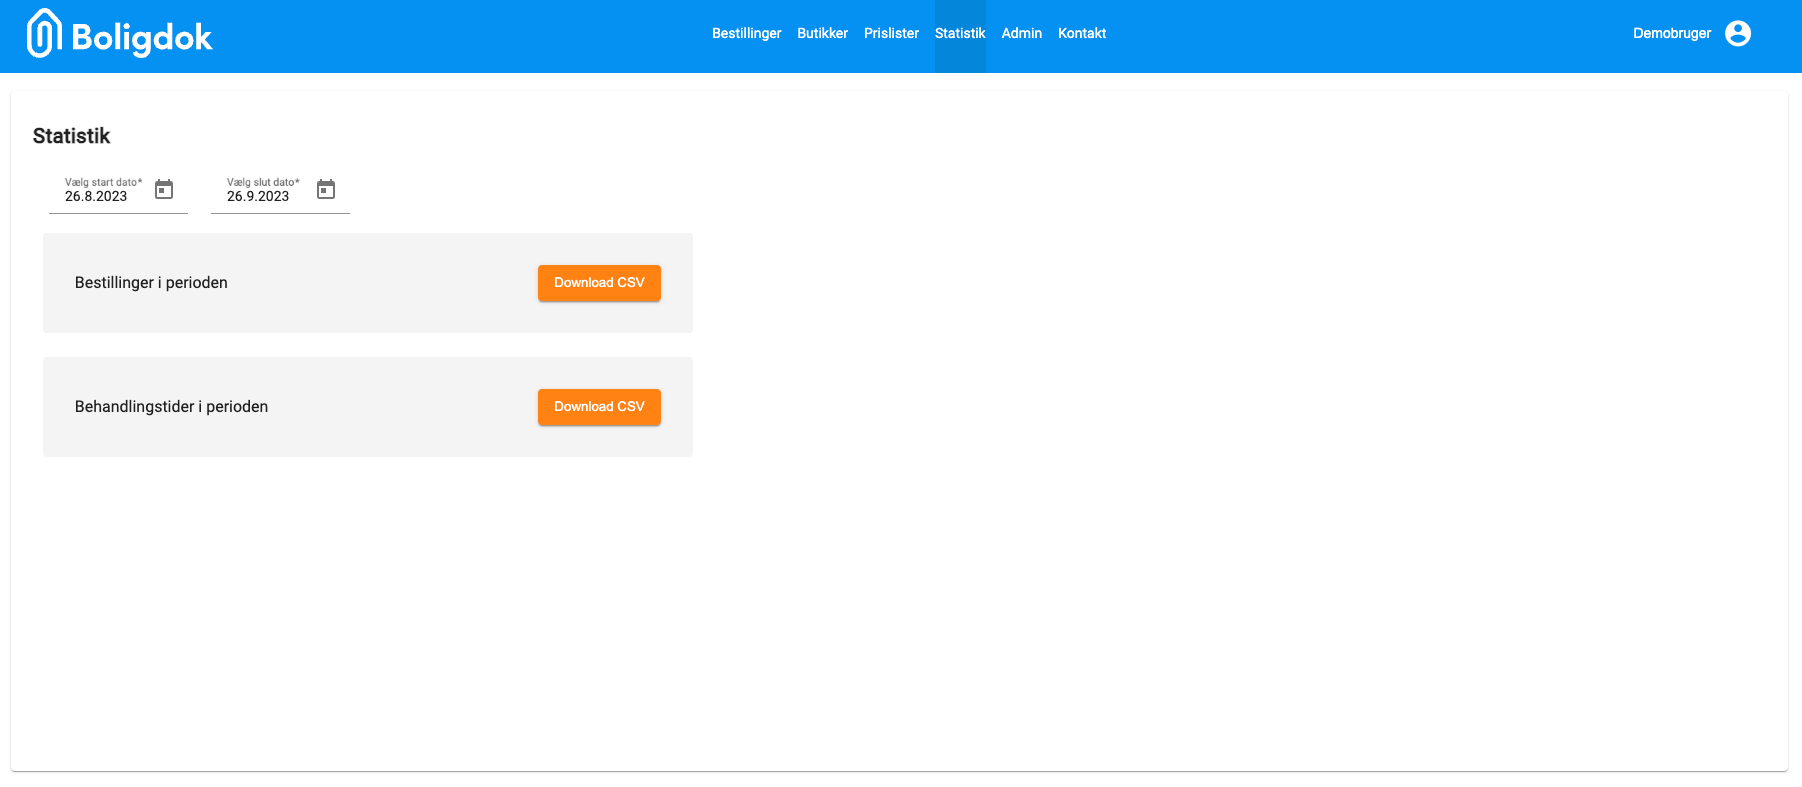Download CSV for Behandlingstider i perioden
This screenshot has width=1802, height=787.
click(x=599, y=407)
